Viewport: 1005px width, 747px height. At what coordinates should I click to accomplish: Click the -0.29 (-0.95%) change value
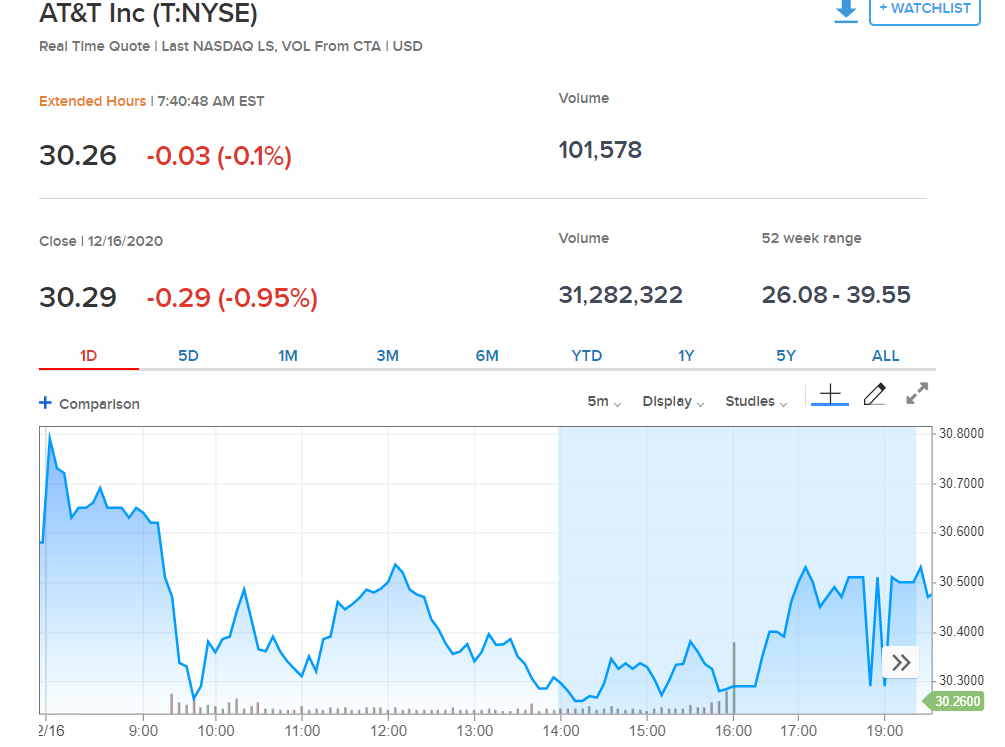point(232,298)
